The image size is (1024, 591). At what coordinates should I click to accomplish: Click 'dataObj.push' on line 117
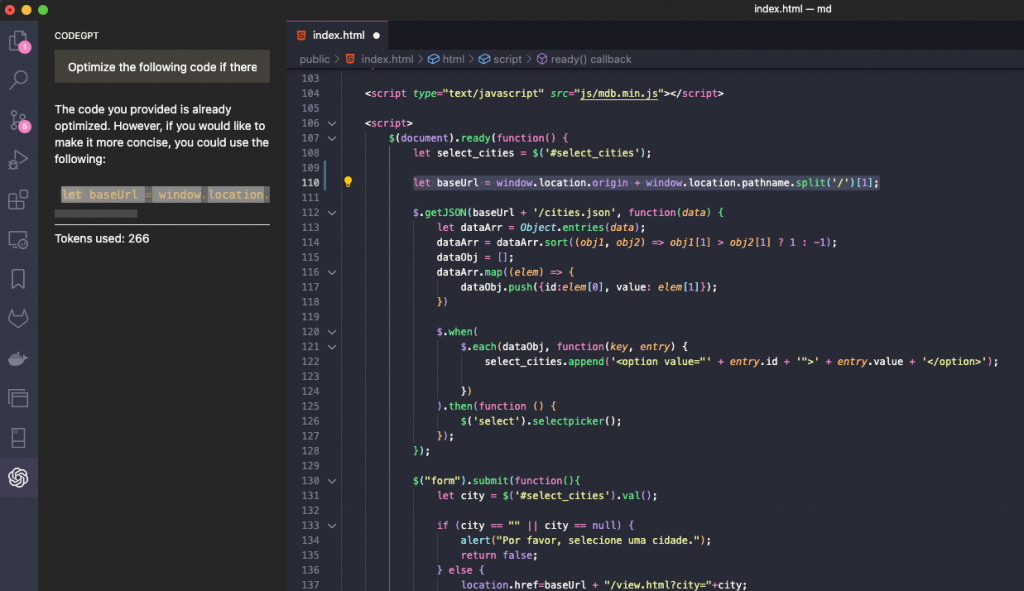496,287
